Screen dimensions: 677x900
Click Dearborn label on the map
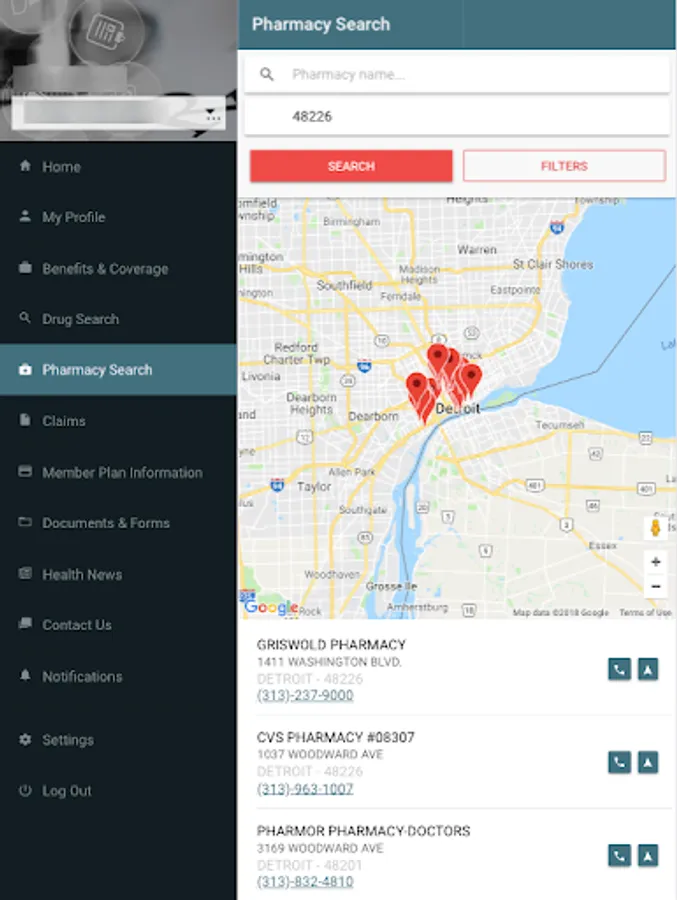coord(373,416)
